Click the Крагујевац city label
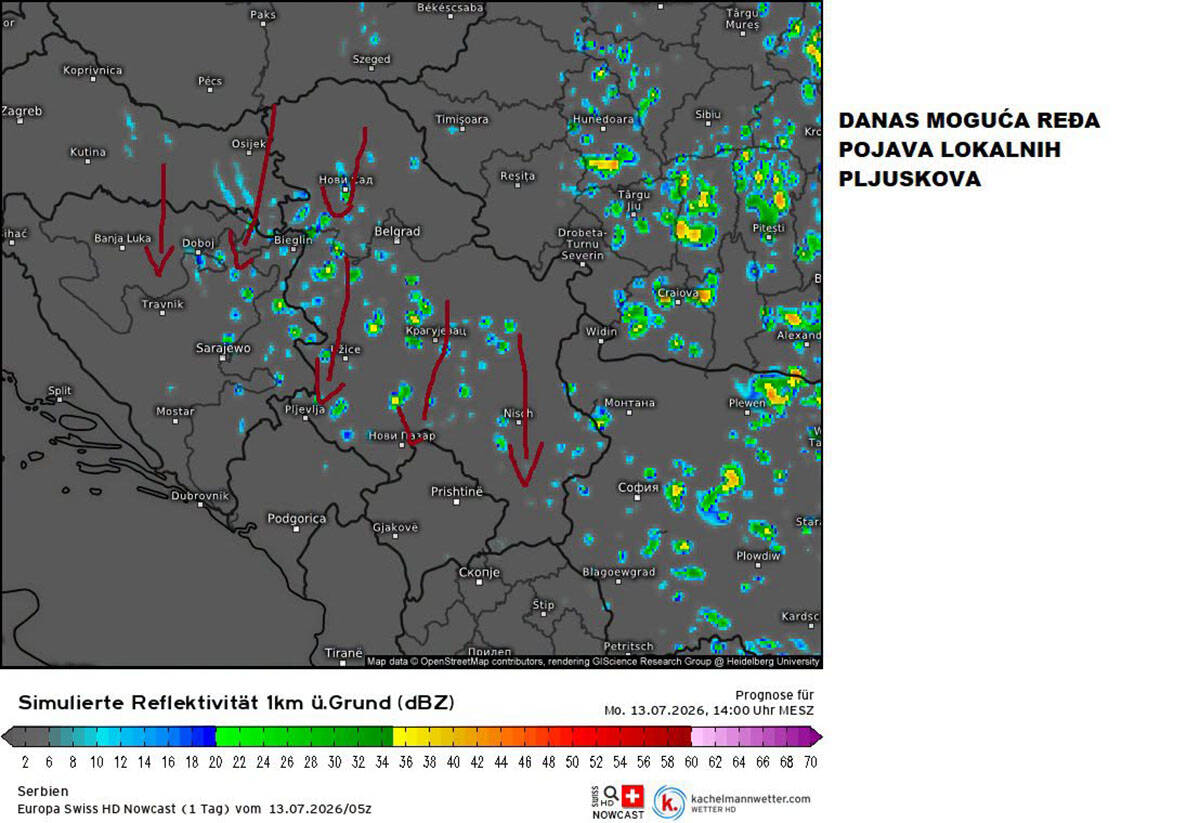The height and width of the screenshot is (823, 1200). (x=436, y=329)
